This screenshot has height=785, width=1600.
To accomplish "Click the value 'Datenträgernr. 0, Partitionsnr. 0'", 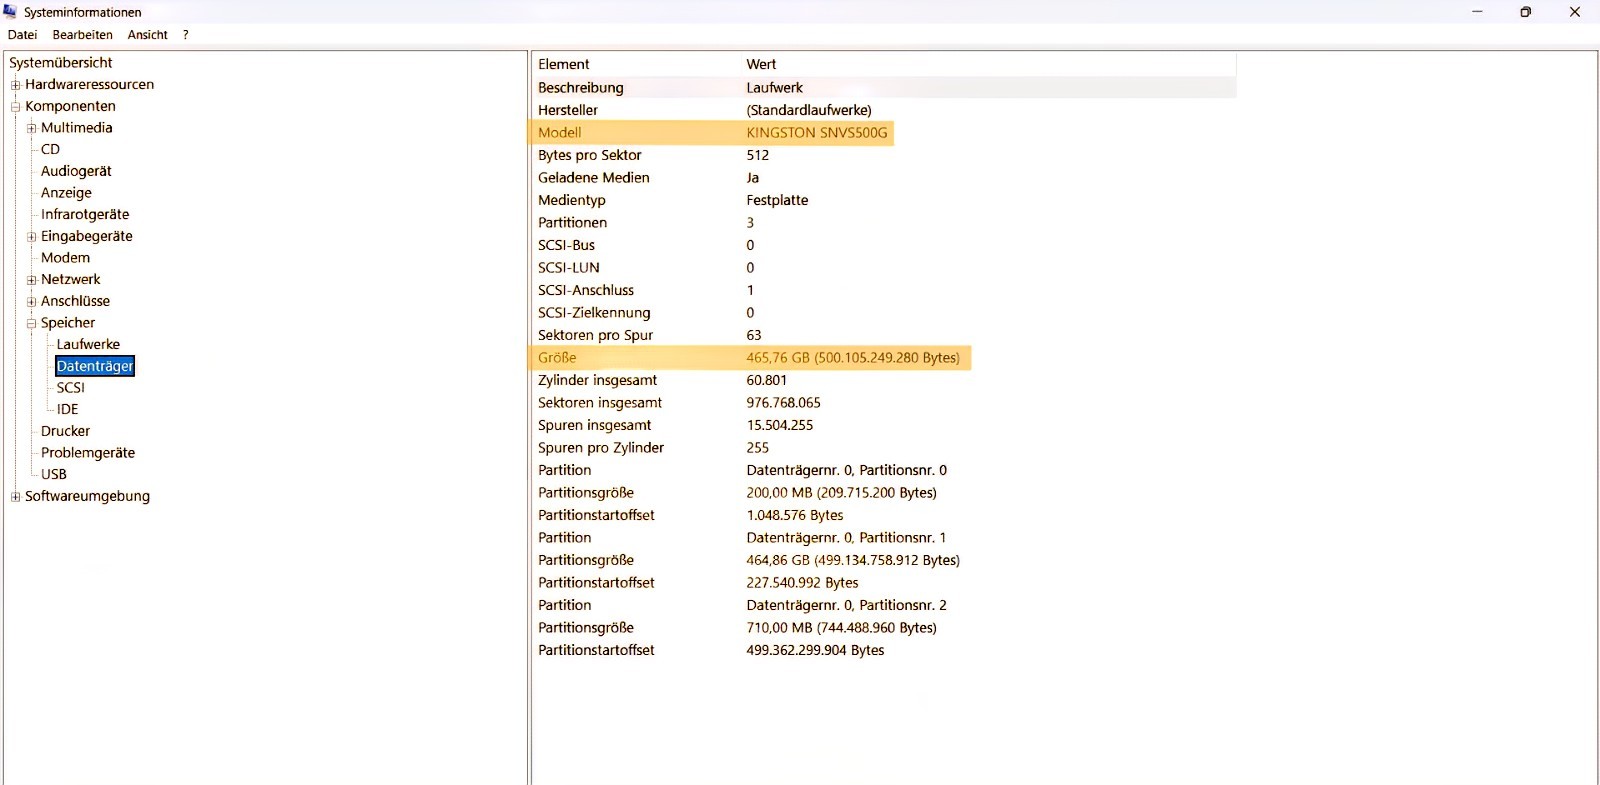I will (846, 470).
